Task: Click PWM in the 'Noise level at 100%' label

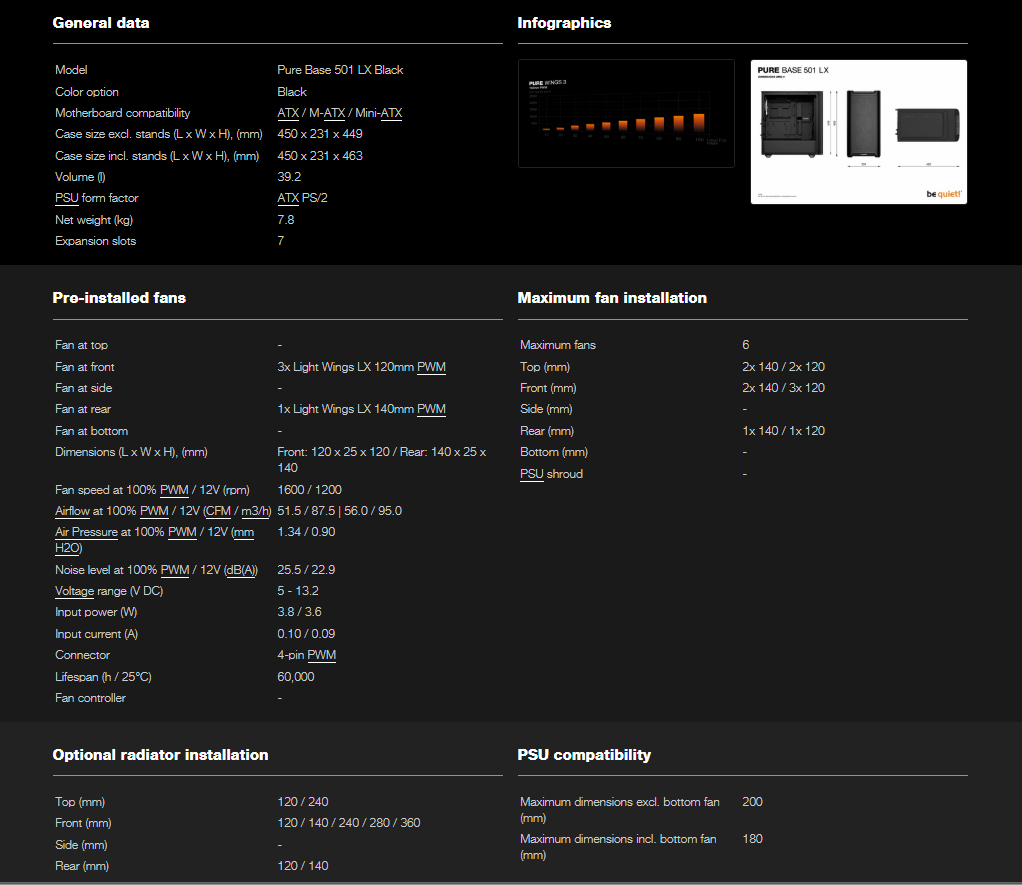Action: pyautogui.click(x=174, y=570)
